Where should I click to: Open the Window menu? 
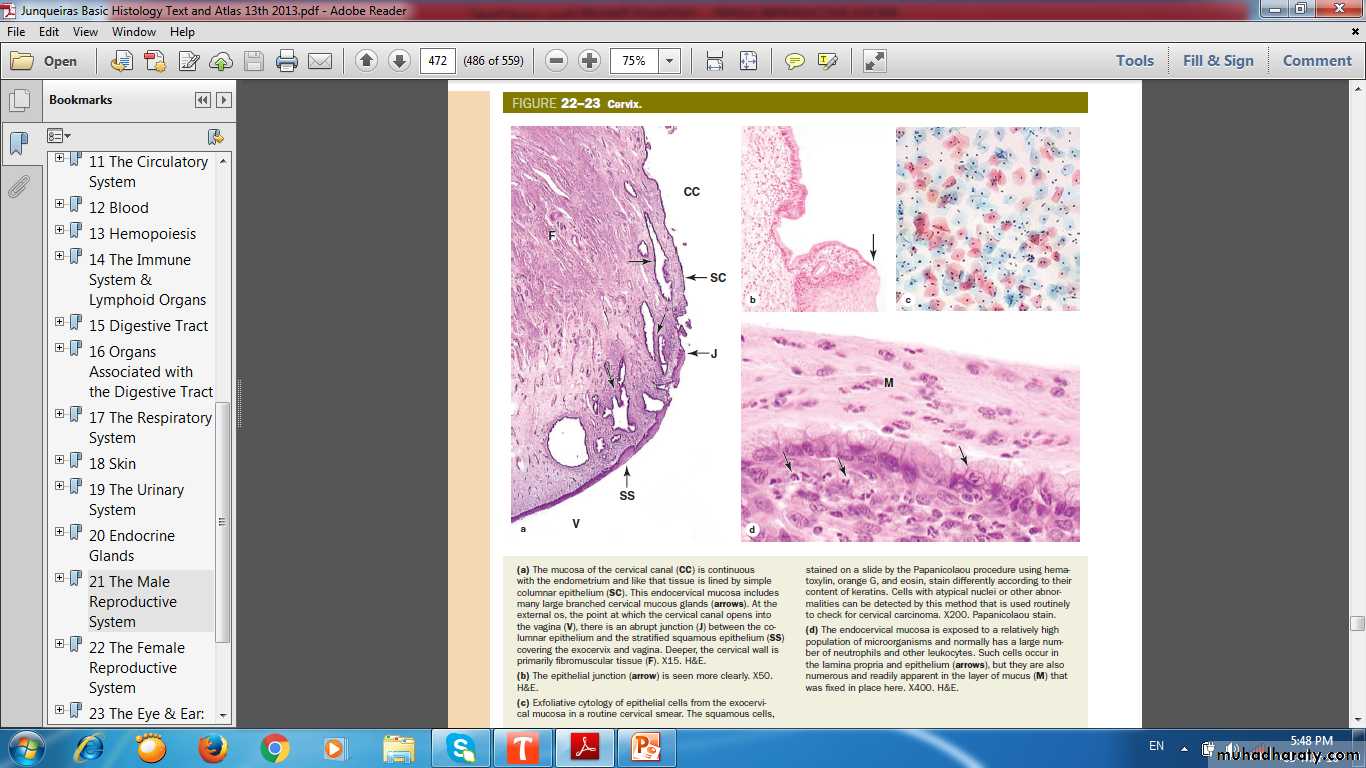tap(134, 32)
